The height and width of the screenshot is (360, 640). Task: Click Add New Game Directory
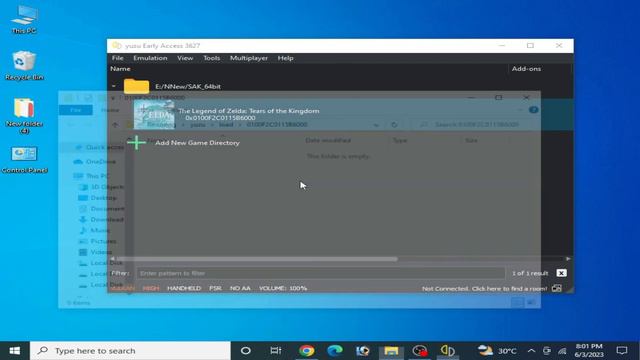coord(197,142)
